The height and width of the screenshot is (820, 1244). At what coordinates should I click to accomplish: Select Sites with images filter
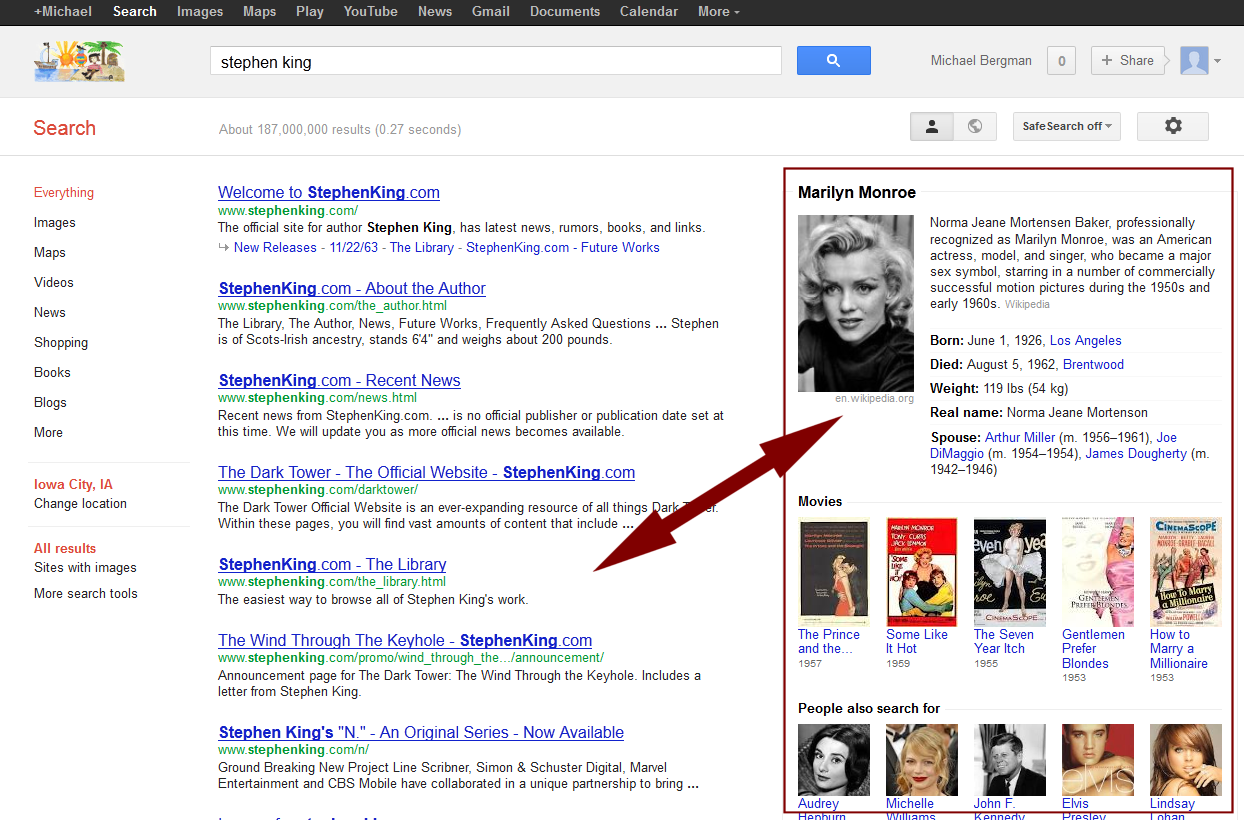85,567
